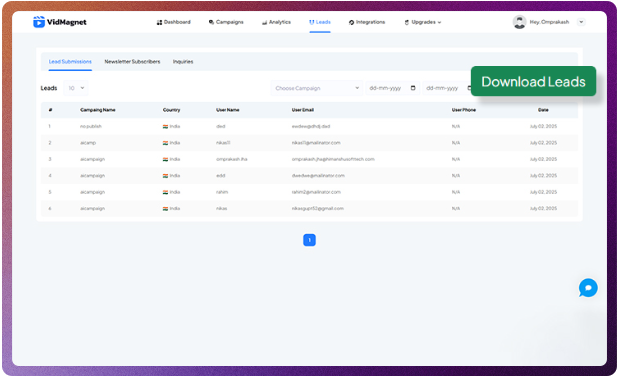Click the second dd-mm-yyyy date field
The image size is (618, 378).
point(447,88)
